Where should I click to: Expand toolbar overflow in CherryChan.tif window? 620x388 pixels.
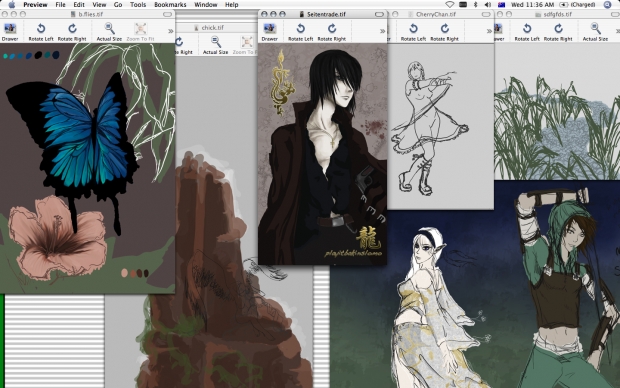coord(489,31)
